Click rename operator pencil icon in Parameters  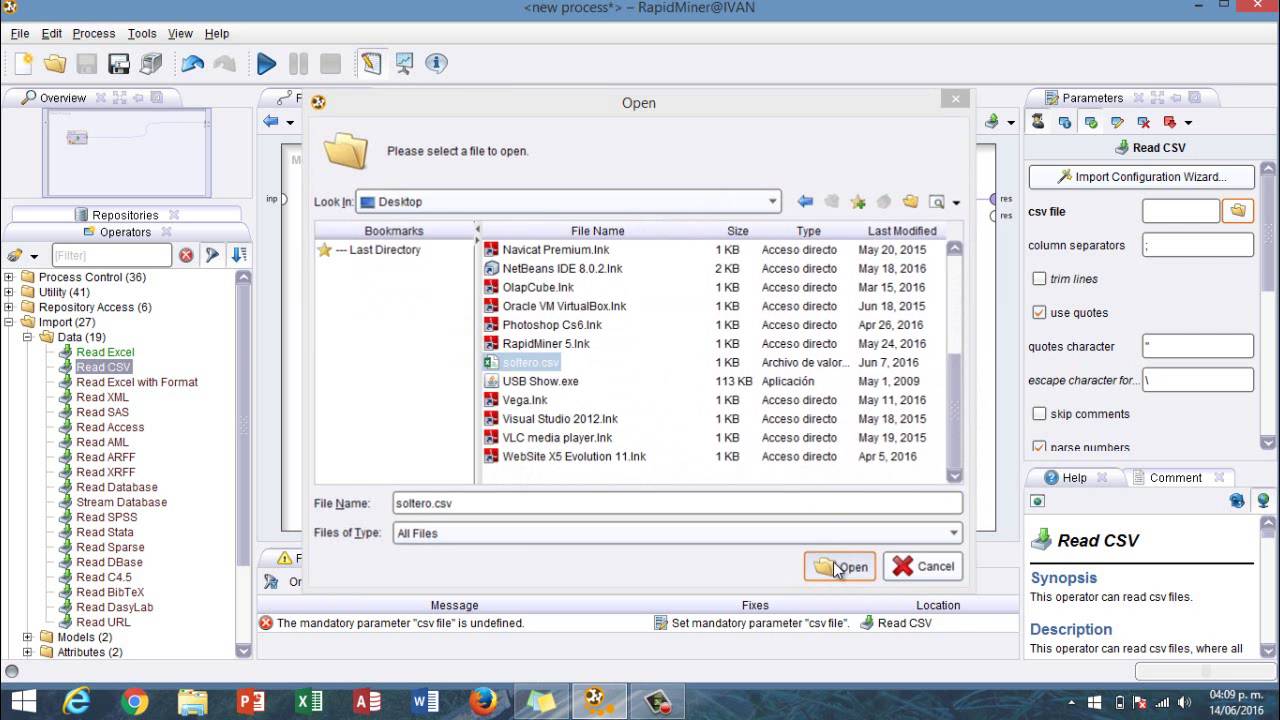(x=1117, y=123)
